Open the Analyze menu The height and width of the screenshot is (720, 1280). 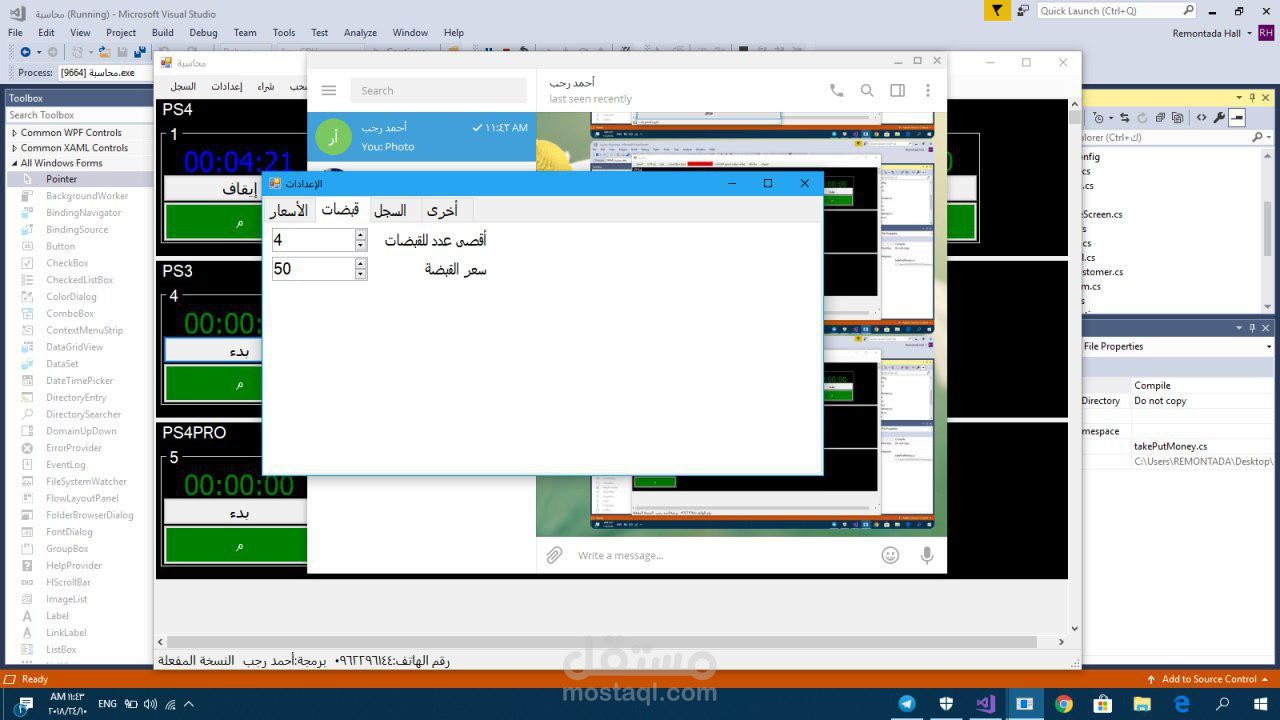click(x=360, y=32)
